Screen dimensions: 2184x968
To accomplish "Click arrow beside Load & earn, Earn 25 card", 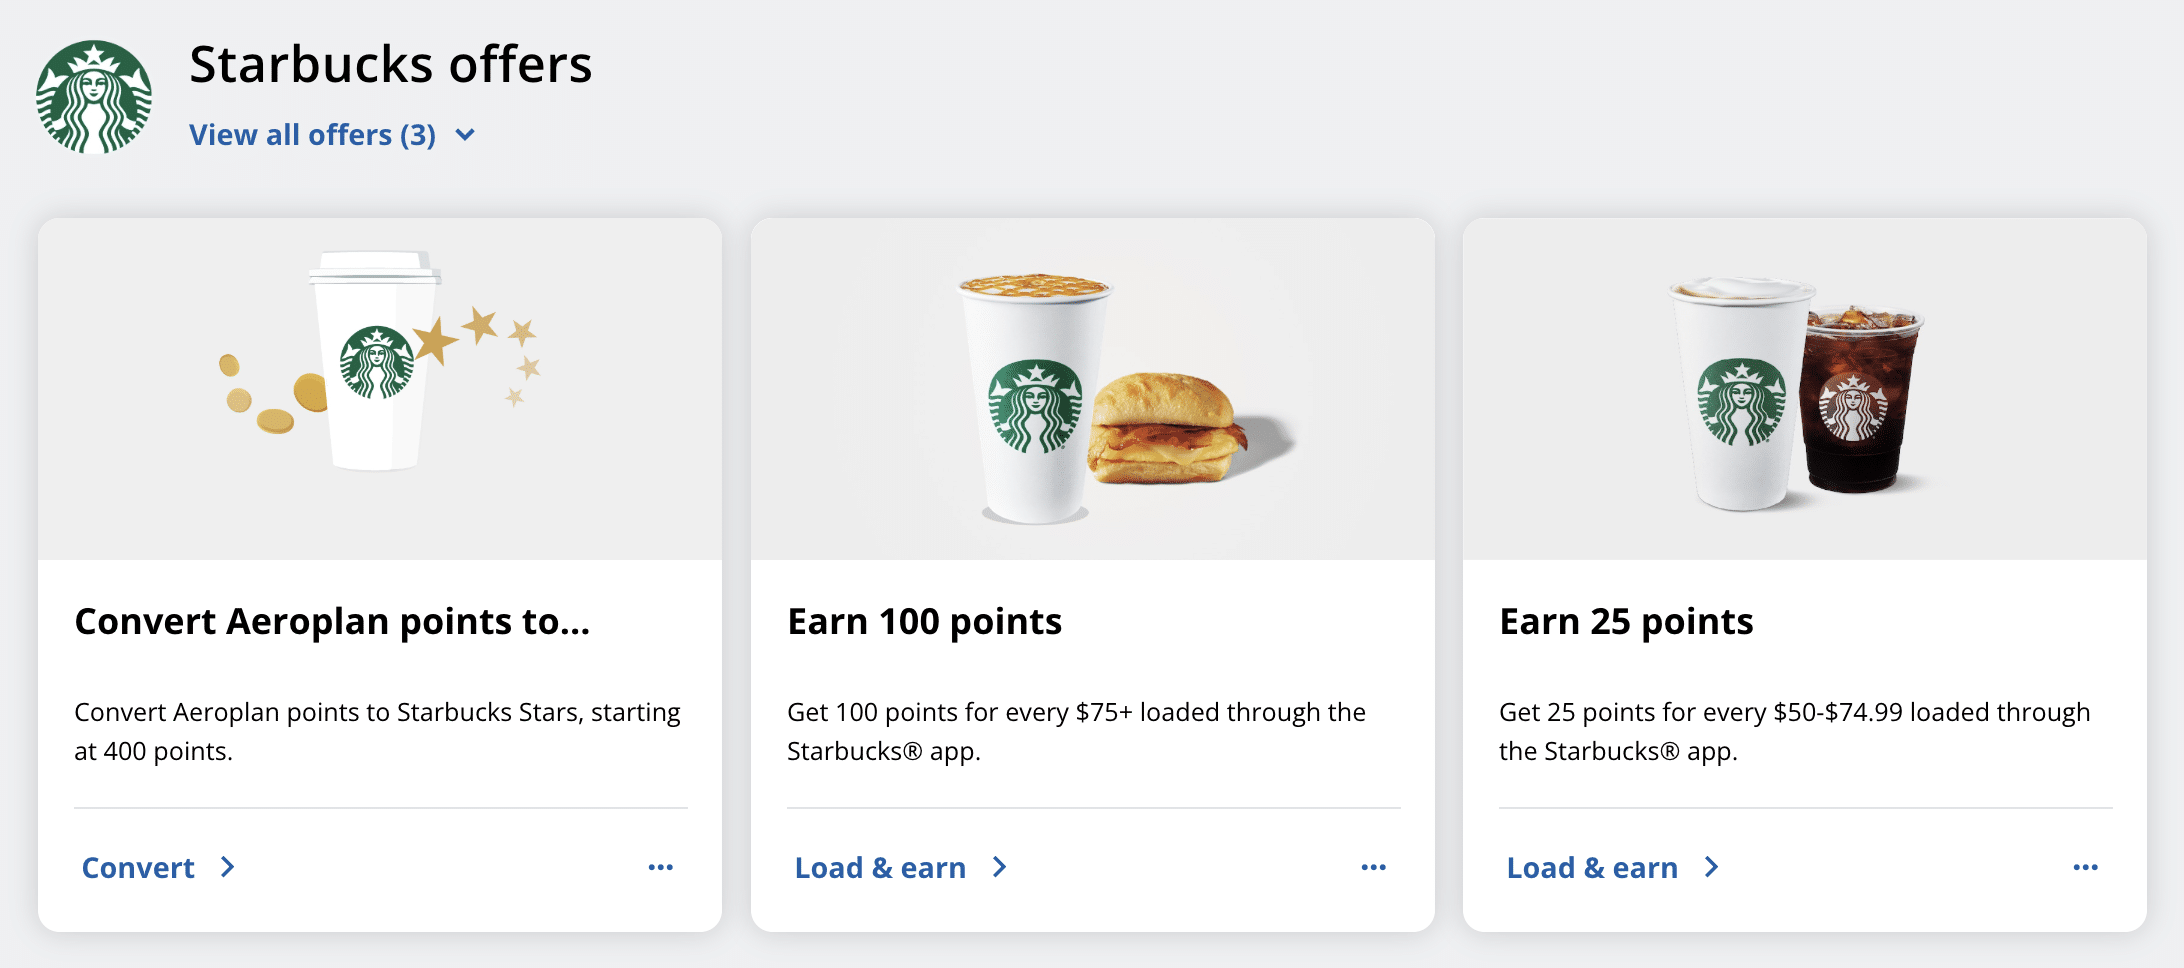I will tap(1711, 867).
